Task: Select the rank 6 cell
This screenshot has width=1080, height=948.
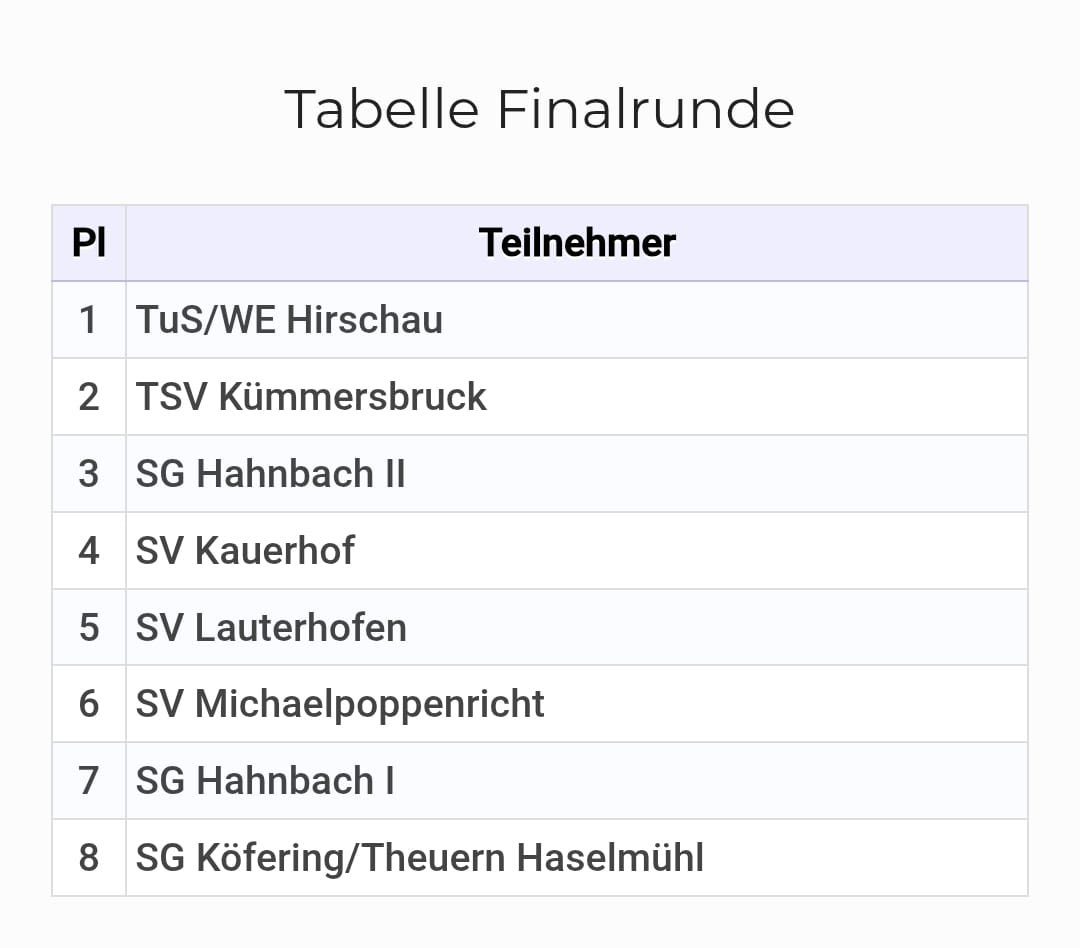Action: 89,704
